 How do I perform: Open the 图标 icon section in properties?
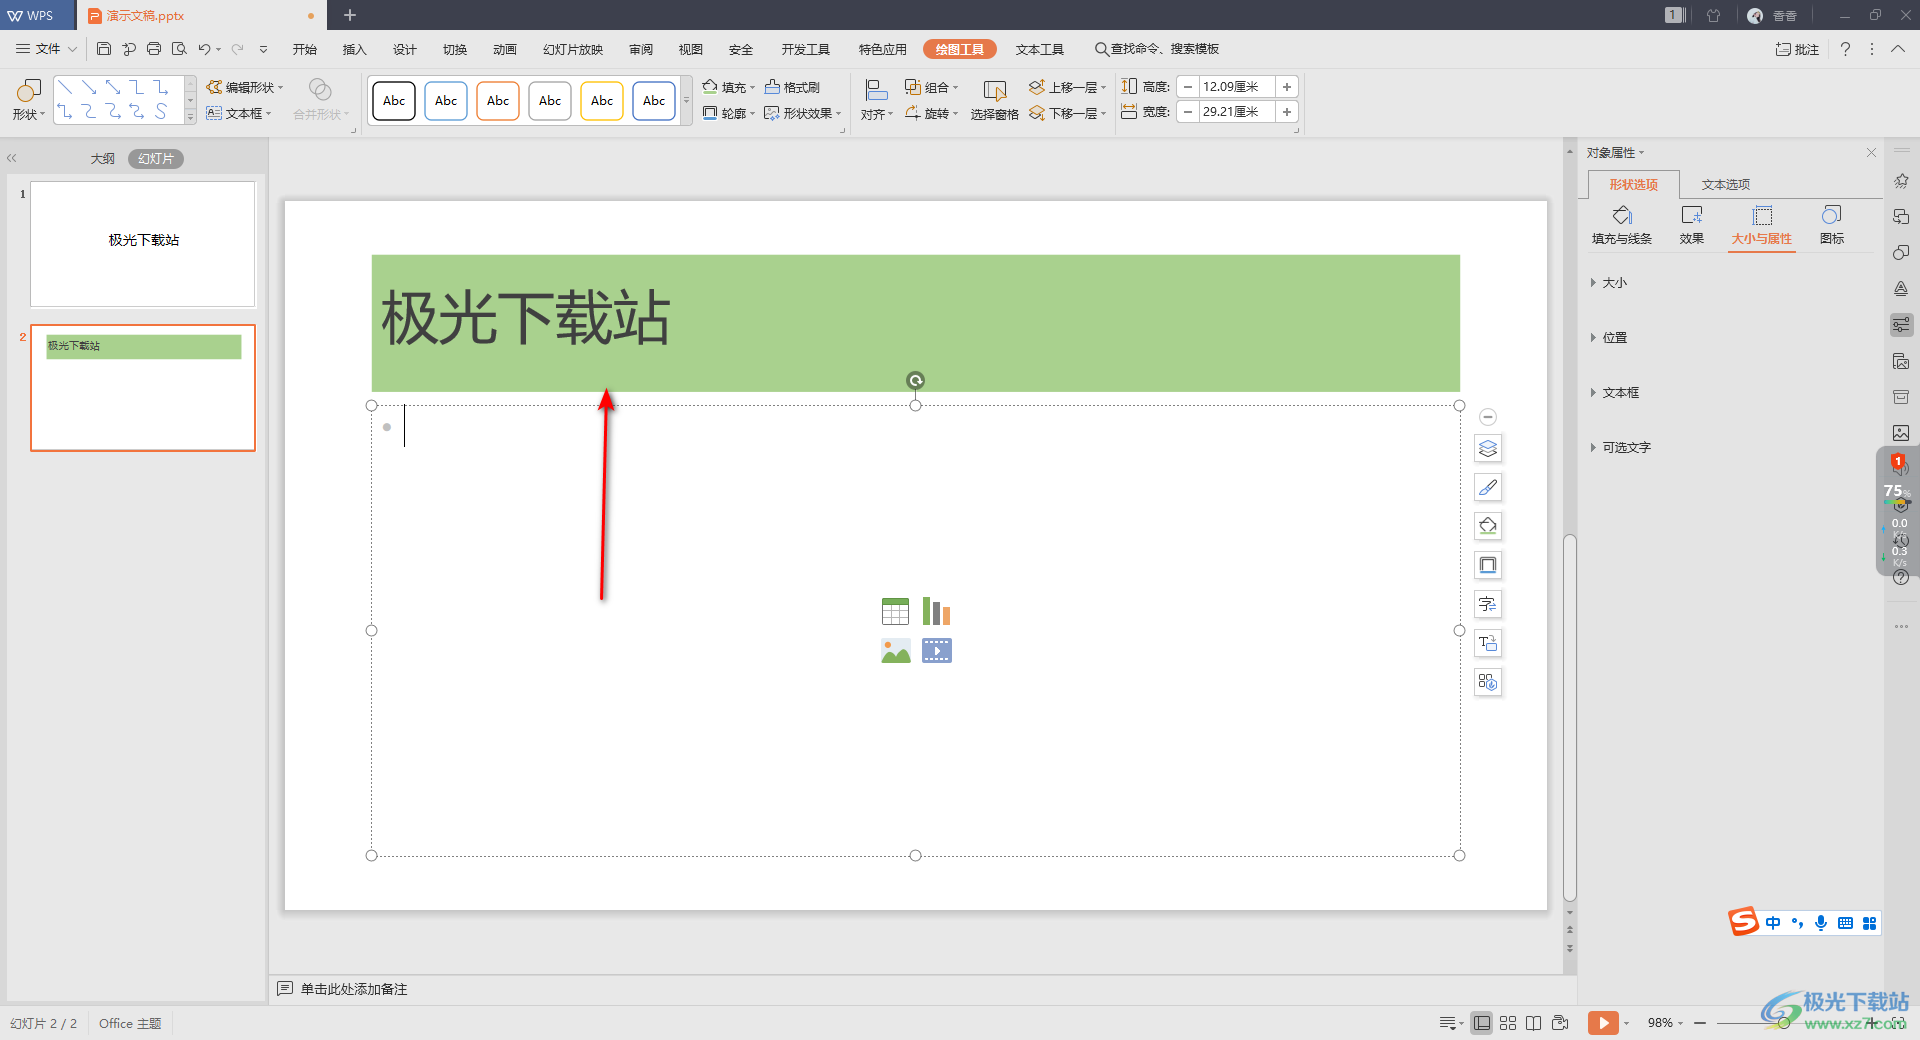(x=1832, y=225)
